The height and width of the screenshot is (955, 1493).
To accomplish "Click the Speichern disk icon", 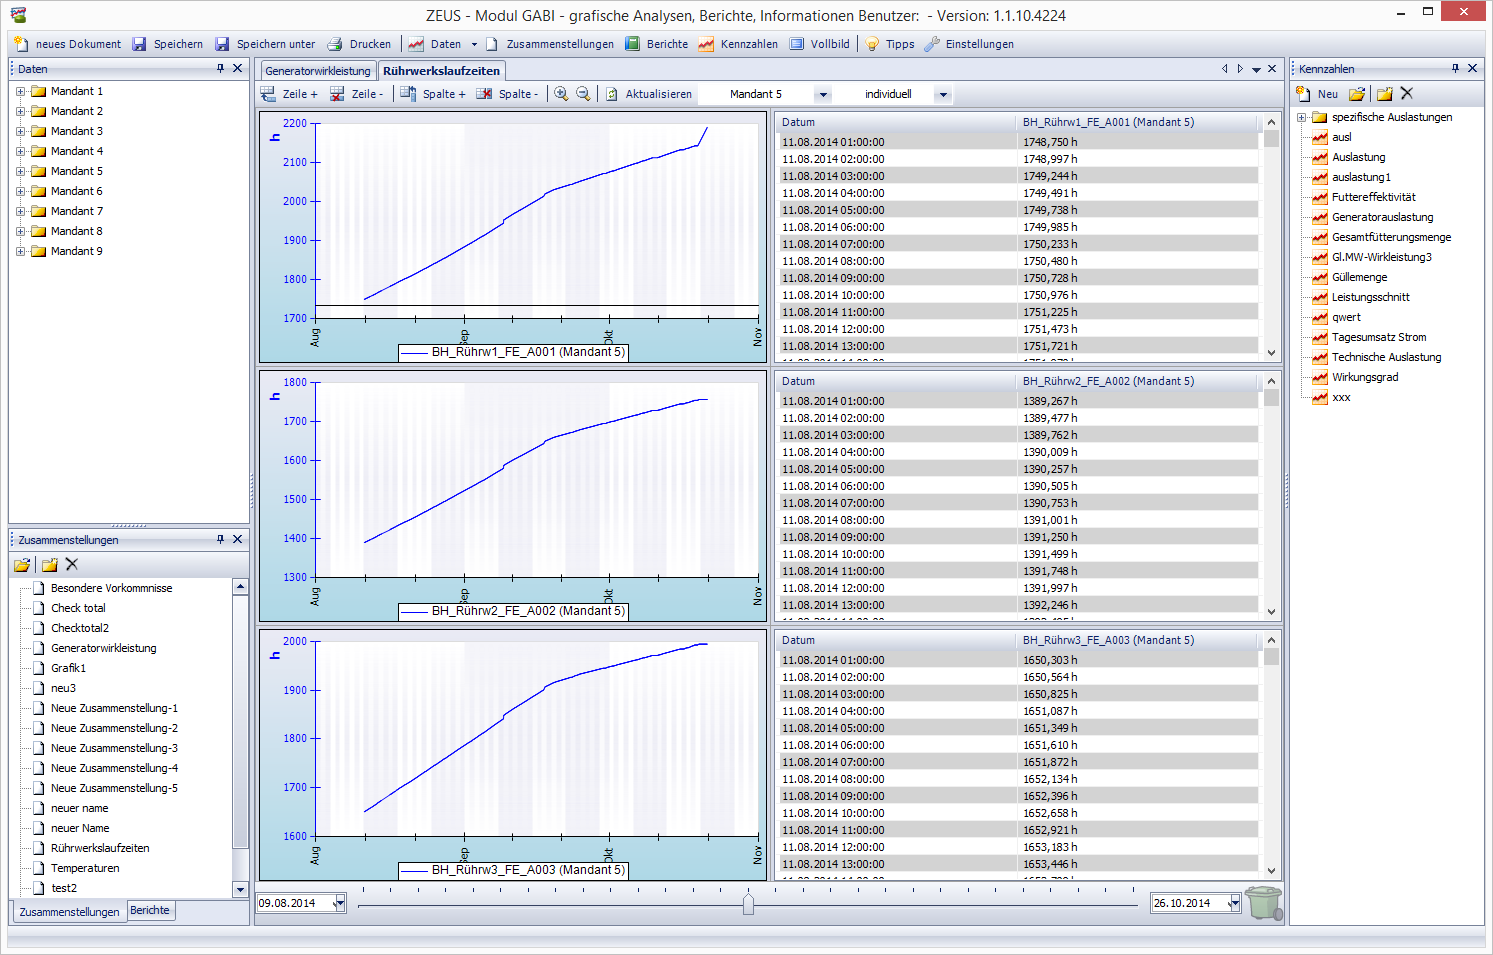I will tap(140, 44).
